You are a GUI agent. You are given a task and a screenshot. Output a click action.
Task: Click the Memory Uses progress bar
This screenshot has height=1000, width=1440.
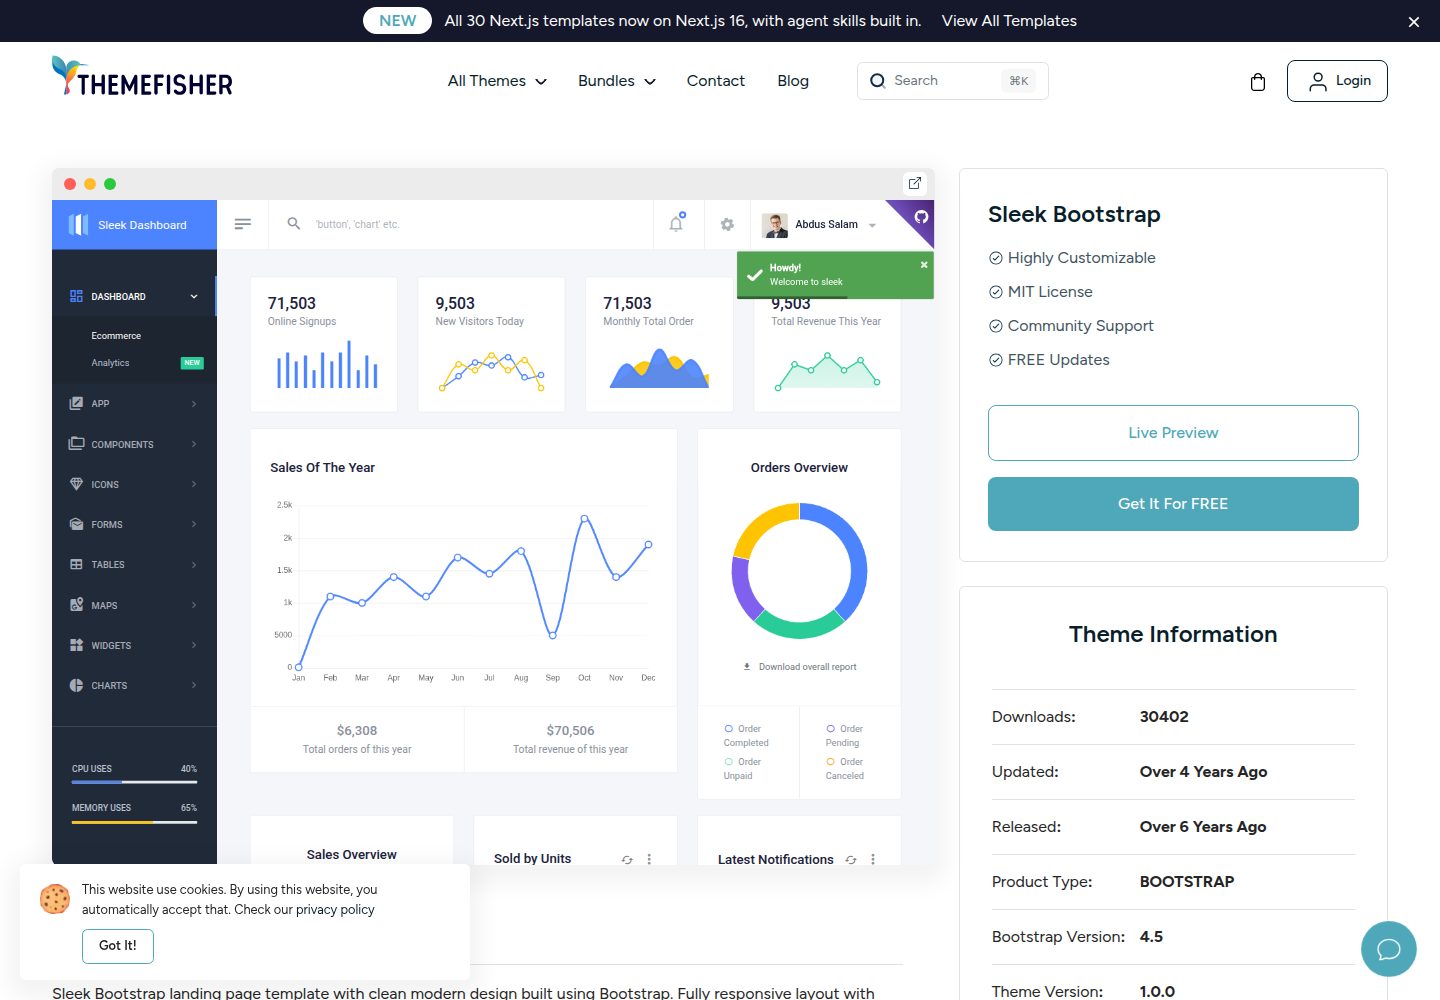click(x=134, y=822)
